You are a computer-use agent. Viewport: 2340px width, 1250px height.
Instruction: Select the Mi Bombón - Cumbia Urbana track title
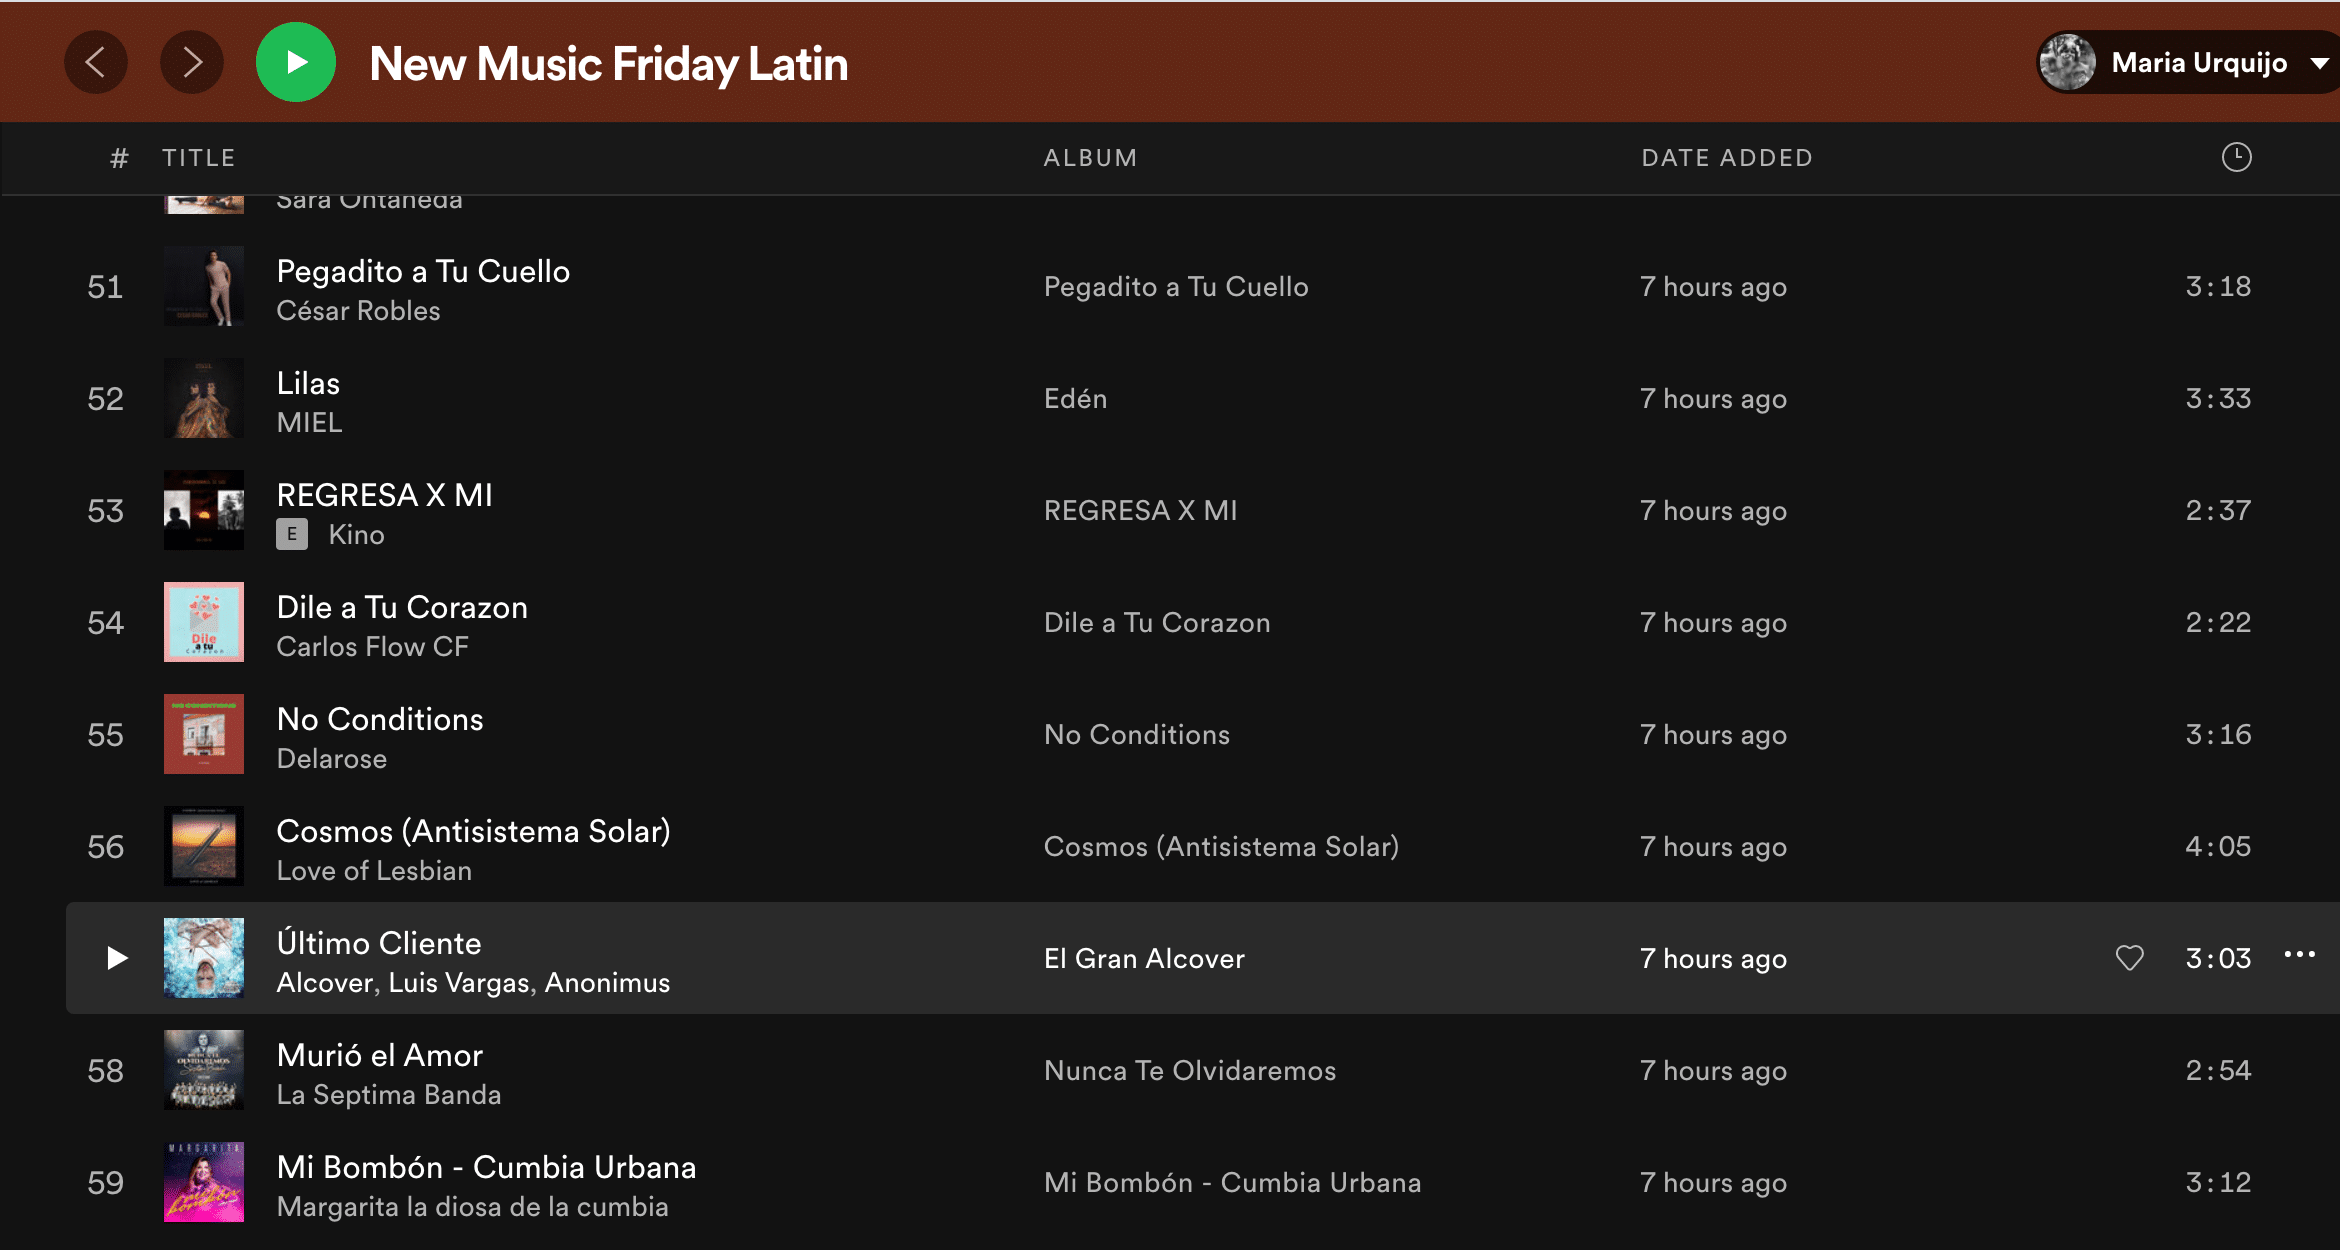coord(486,1167)
